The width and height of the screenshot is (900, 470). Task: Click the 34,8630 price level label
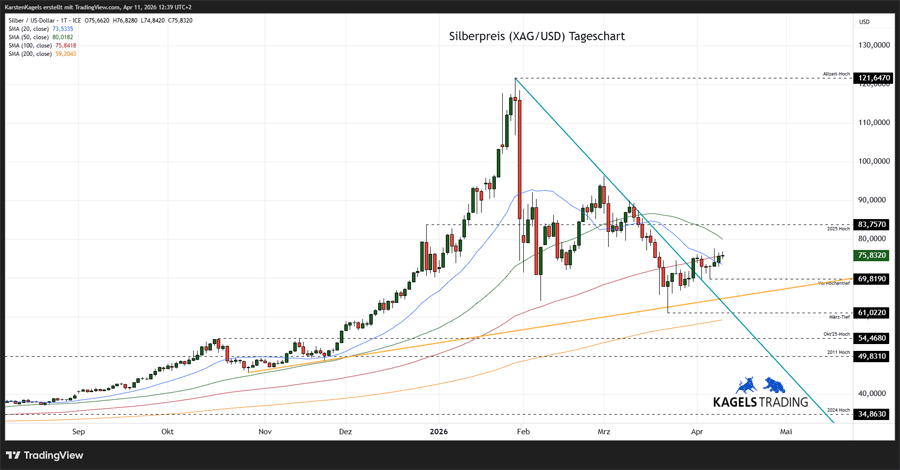pyautogui.click(x=873, y=413)
